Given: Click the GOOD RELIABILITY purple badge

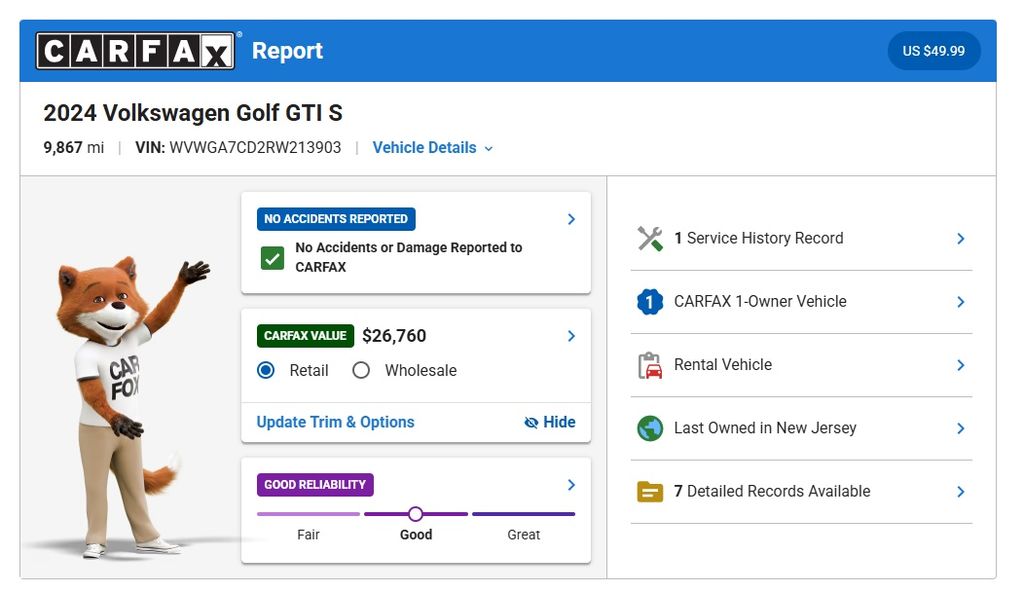Looking at the screenshot, I should (x=315, y=485).
